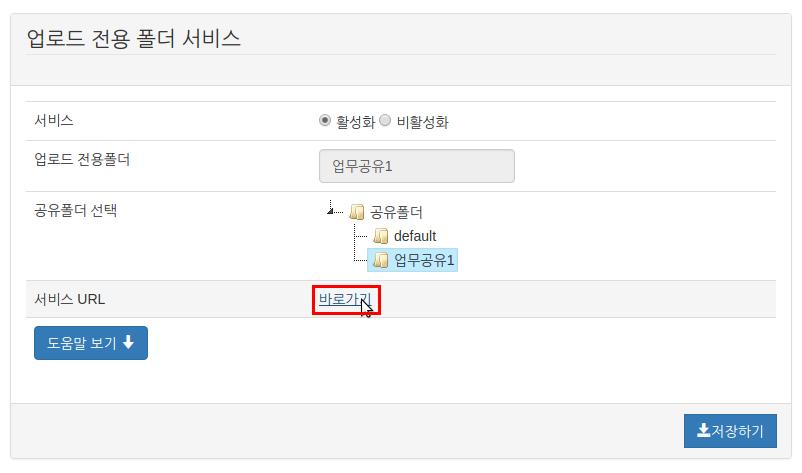This screenshot has width=802, height=473.
Task: Click the 공유폴더 root folder icon
Action: coord(357,211)
